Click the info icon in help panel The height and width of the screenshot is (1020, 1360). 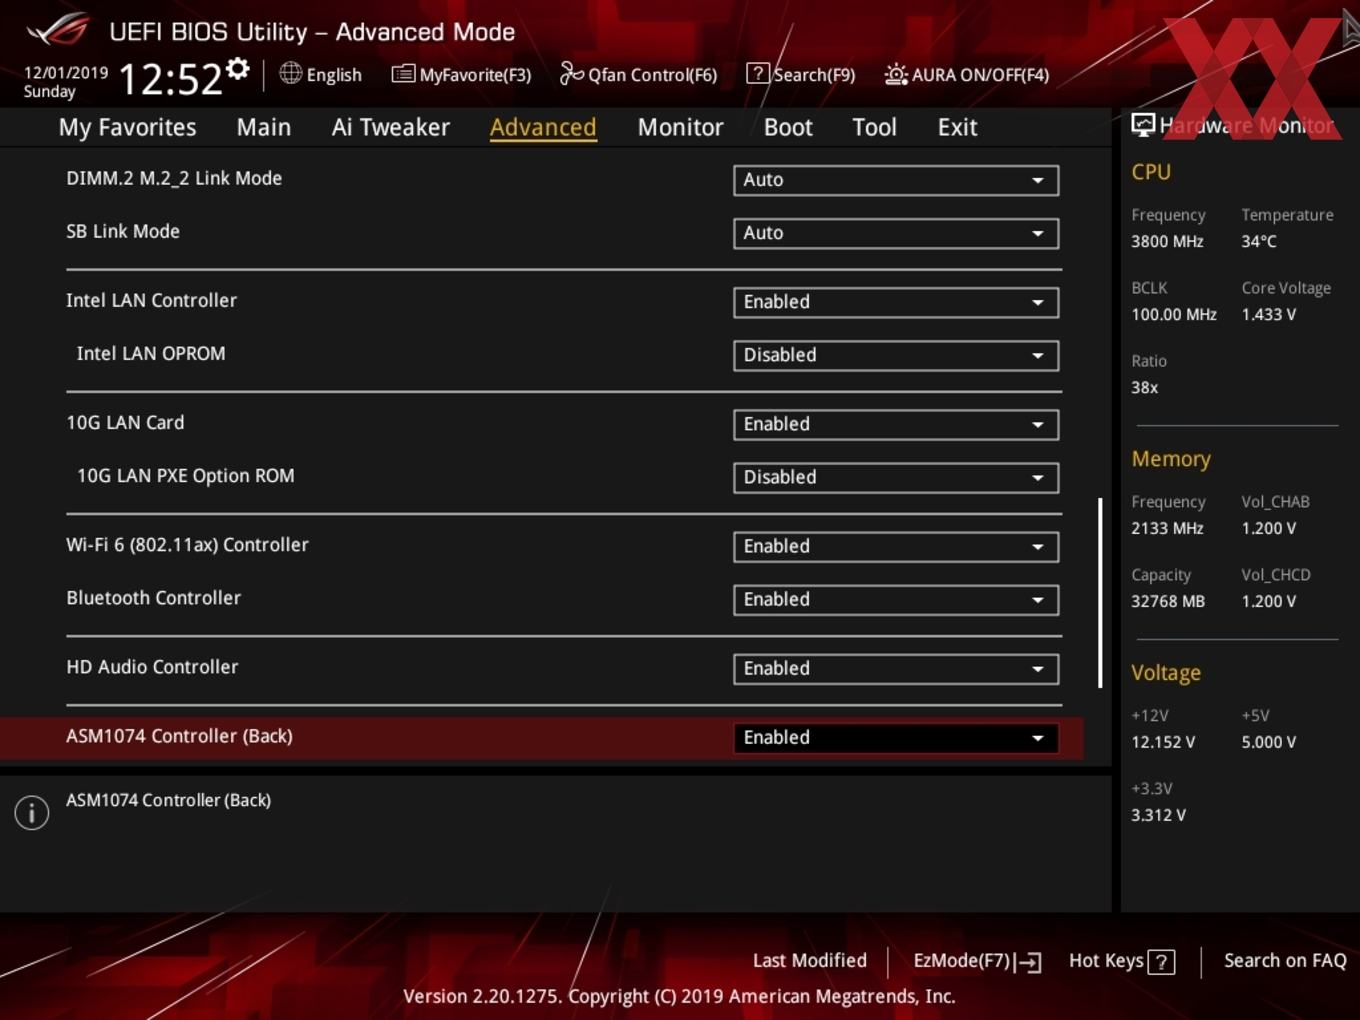click(32, 813)
